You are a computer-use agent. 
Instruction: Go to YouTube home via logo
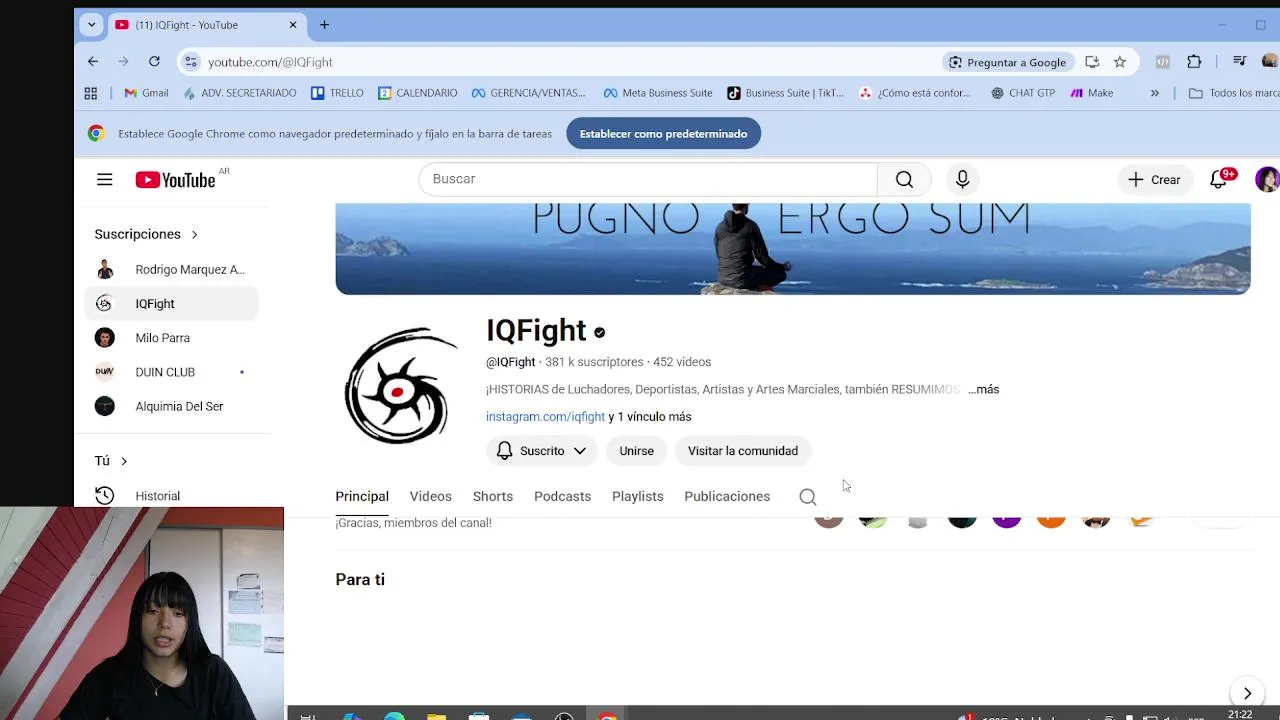tap(176, 180)
